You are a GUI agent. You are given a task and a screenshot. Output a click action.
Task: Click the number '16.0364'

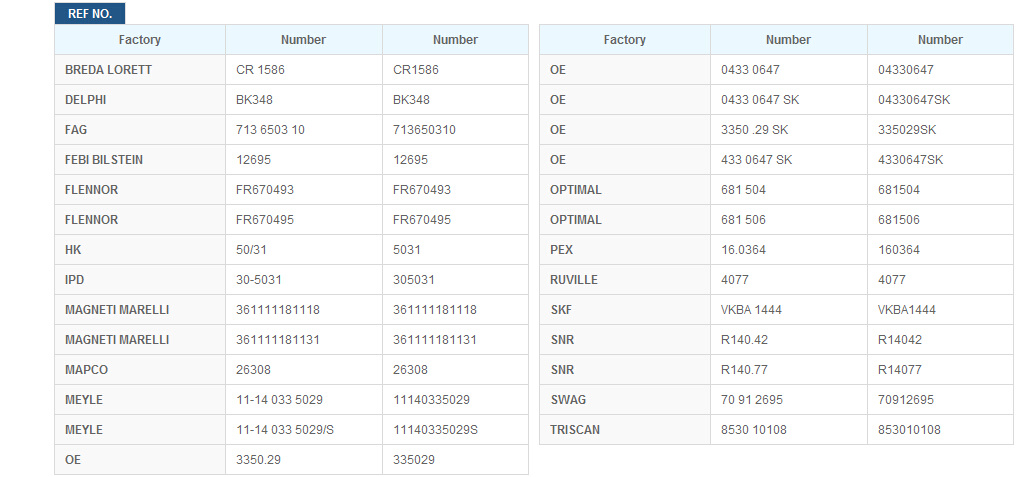[x=744, y=250]
